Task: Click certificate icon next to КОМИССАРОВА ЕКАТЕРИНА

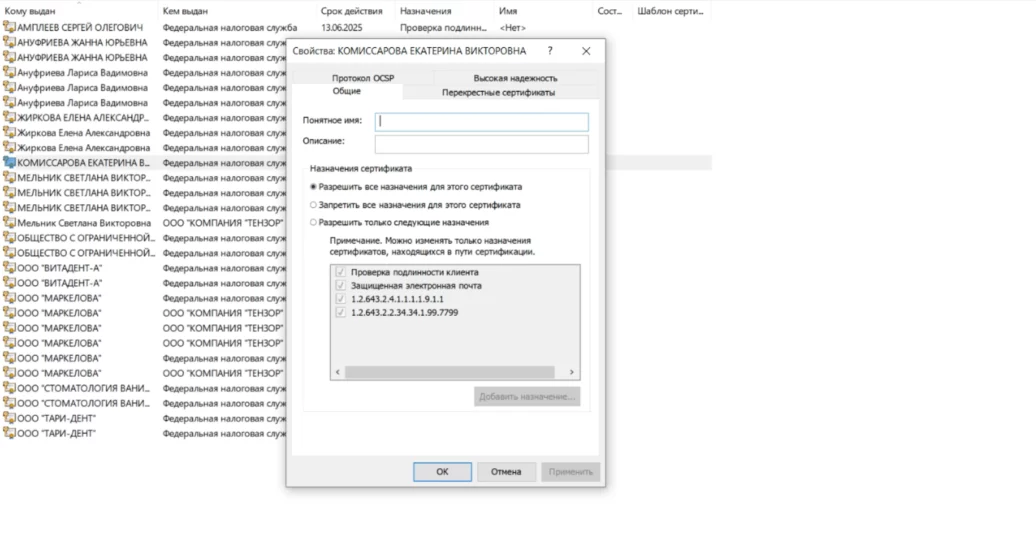Action: [10, 163]
